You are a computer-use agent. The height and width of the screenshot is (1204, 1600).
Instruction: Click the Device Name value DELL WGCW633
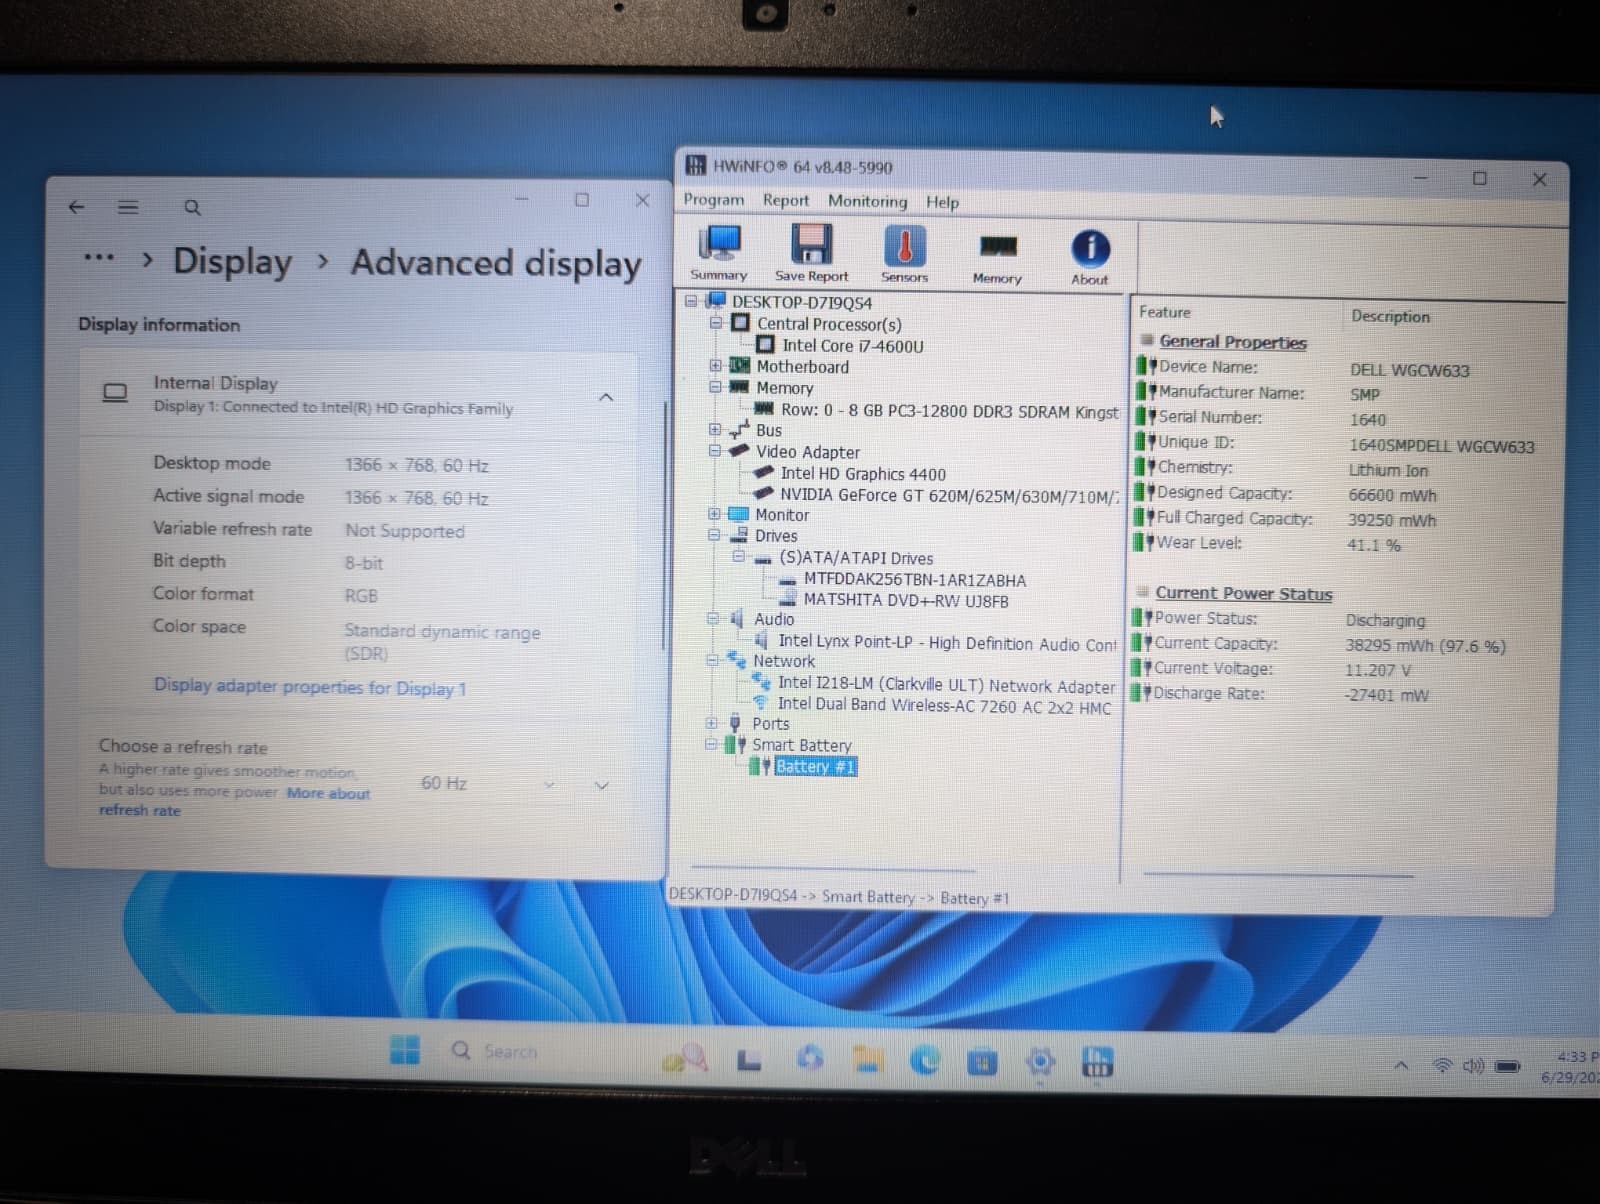pyautogui.click(x=1409, y=370)
